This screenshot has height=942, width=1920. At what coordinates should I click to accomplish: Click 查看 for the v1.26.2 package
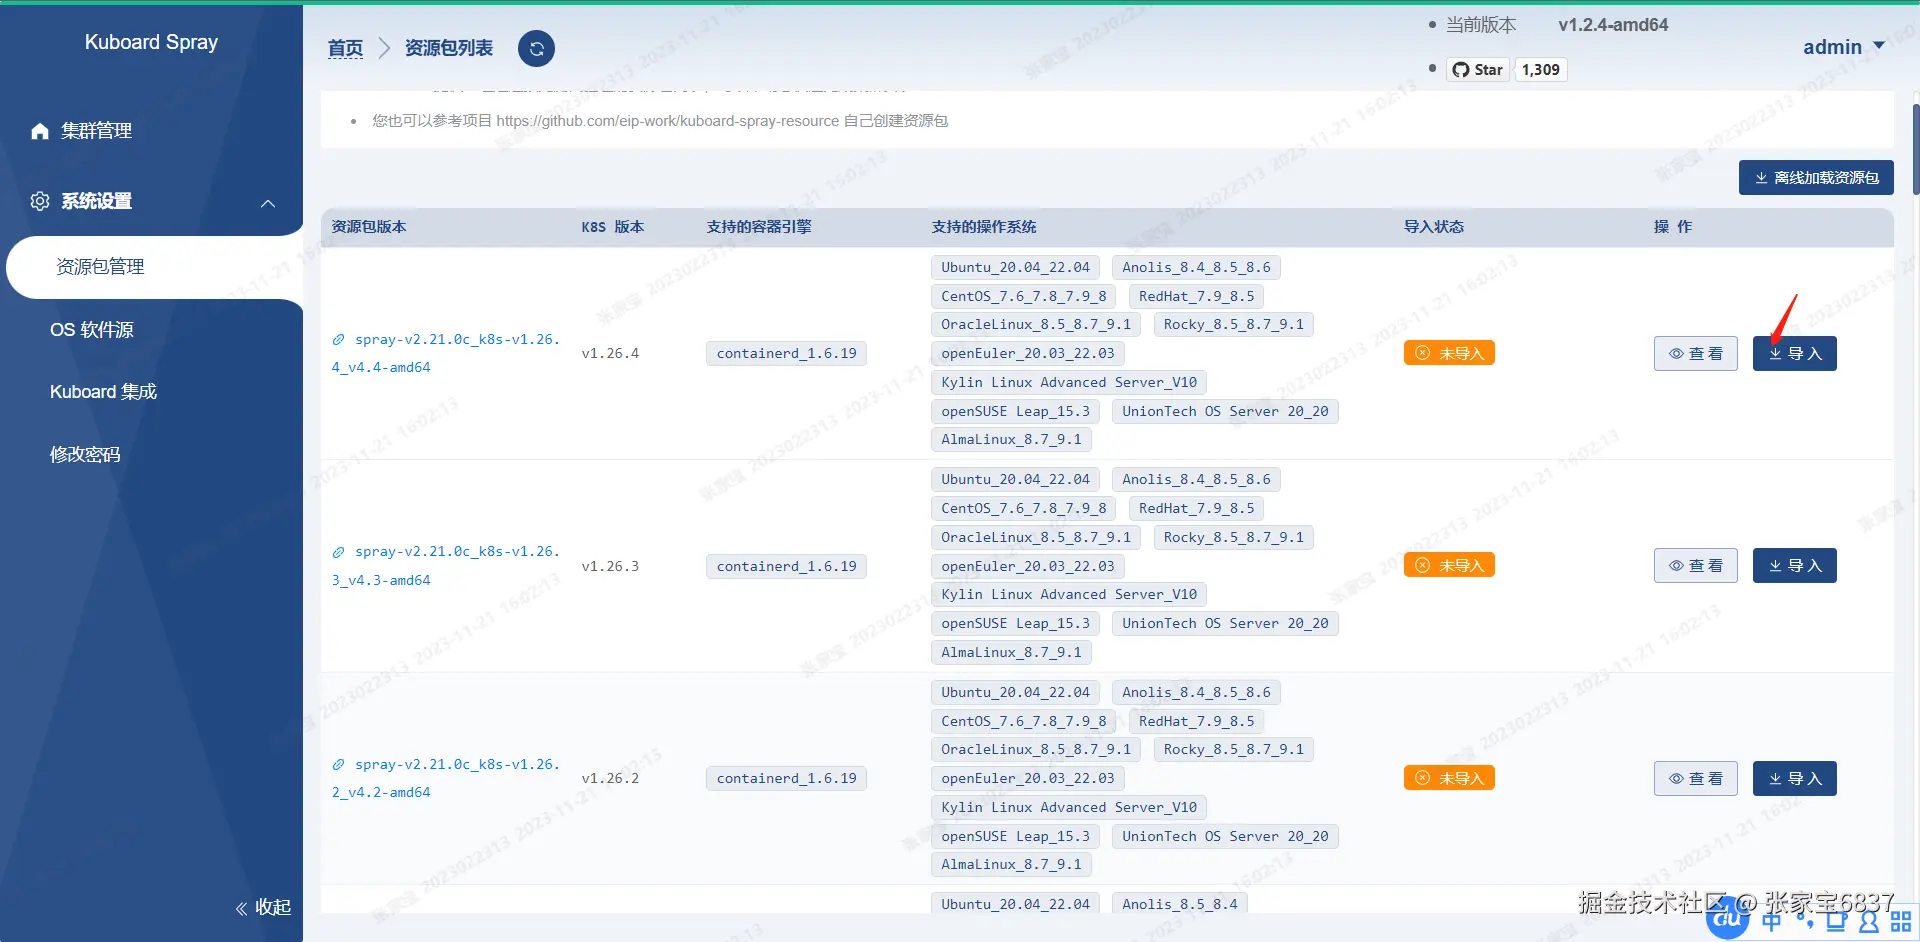[1695, 778]
